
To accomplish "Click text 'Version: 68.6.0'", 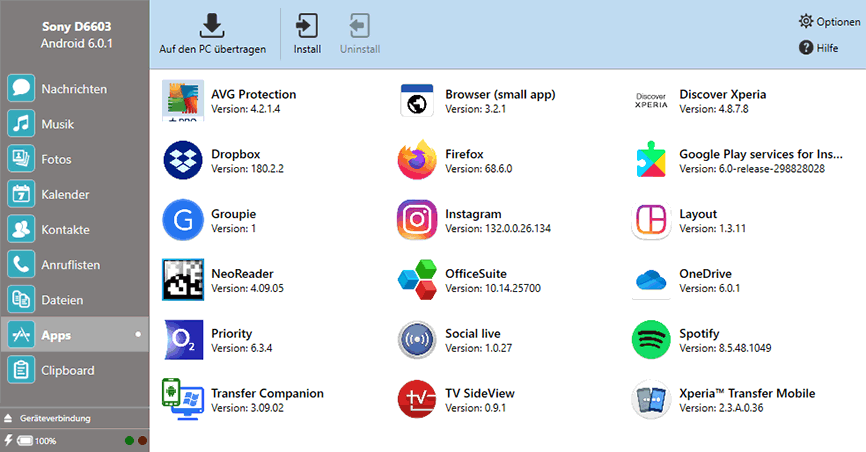I will (x=479, y=169).
